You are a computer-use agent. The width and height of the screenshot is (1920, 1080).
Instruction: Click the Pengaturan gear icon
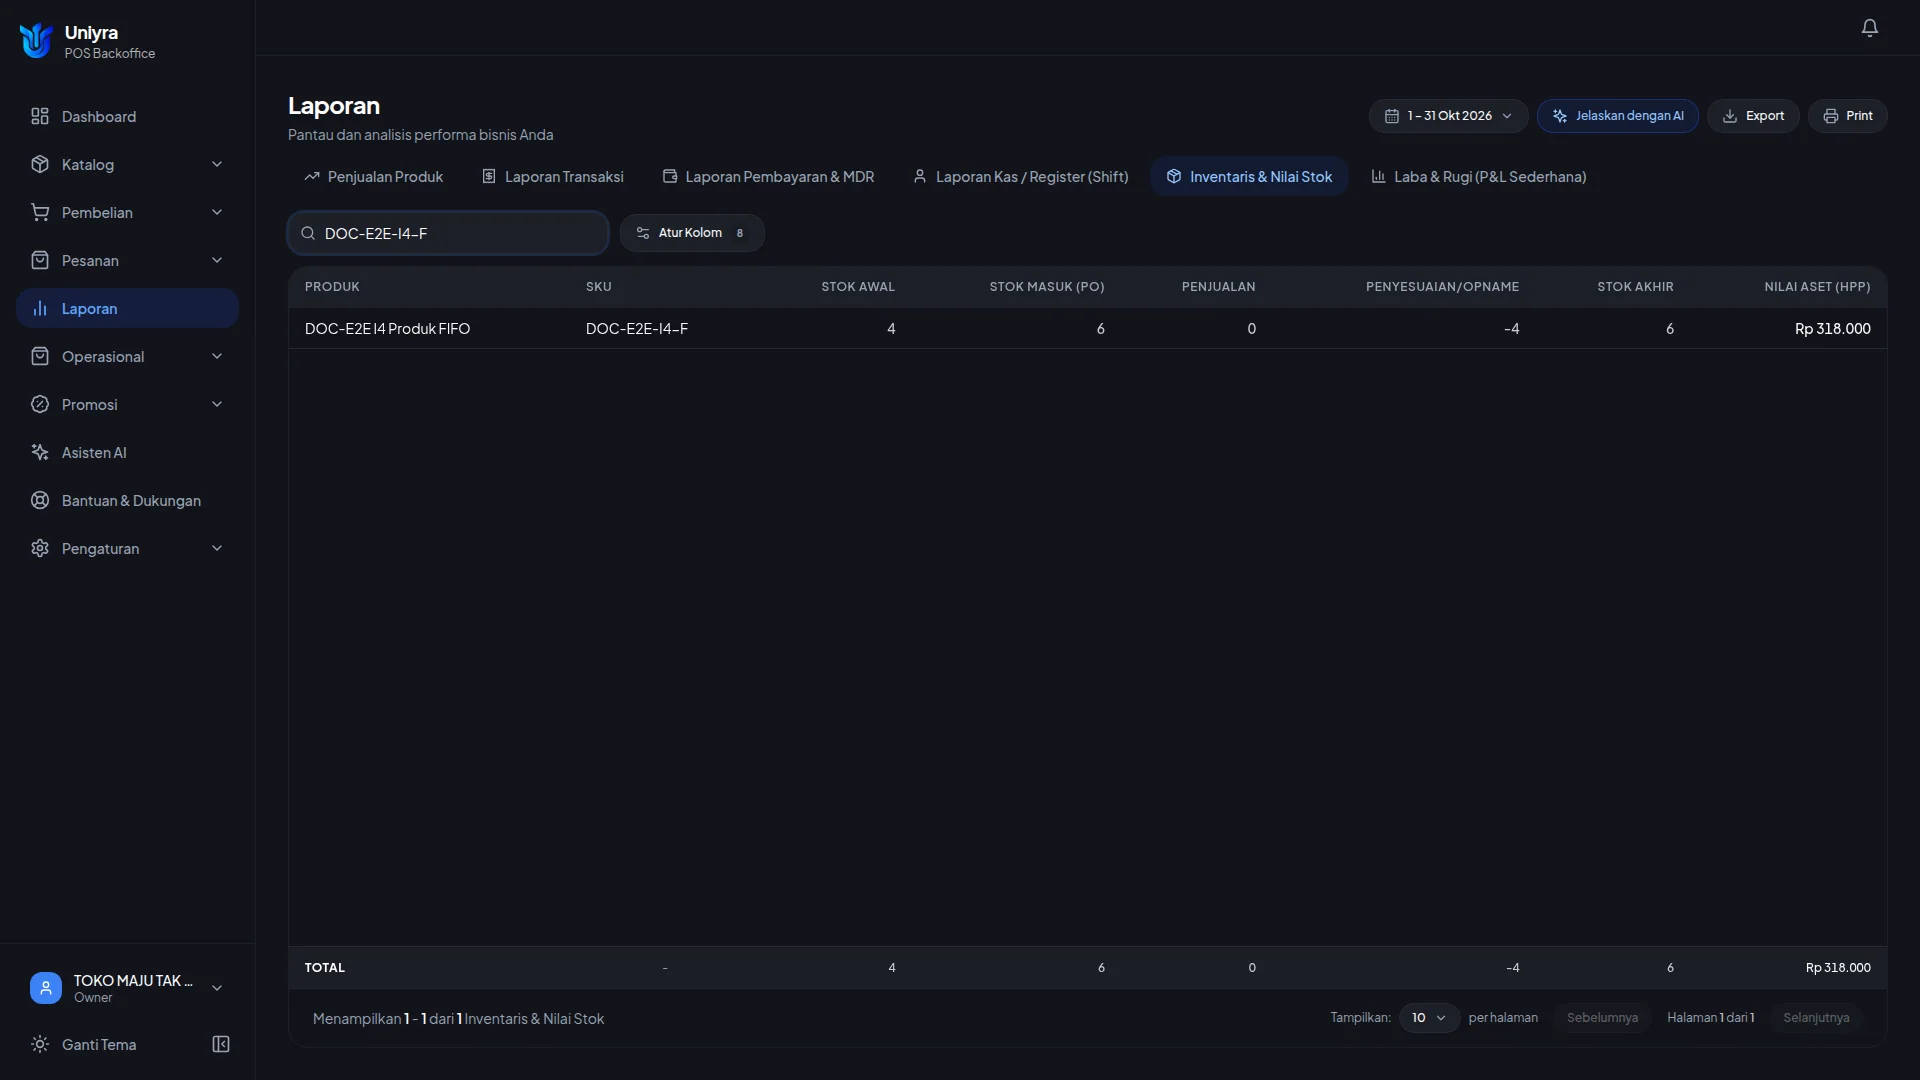pyautogui.click(x=40, y=548)
